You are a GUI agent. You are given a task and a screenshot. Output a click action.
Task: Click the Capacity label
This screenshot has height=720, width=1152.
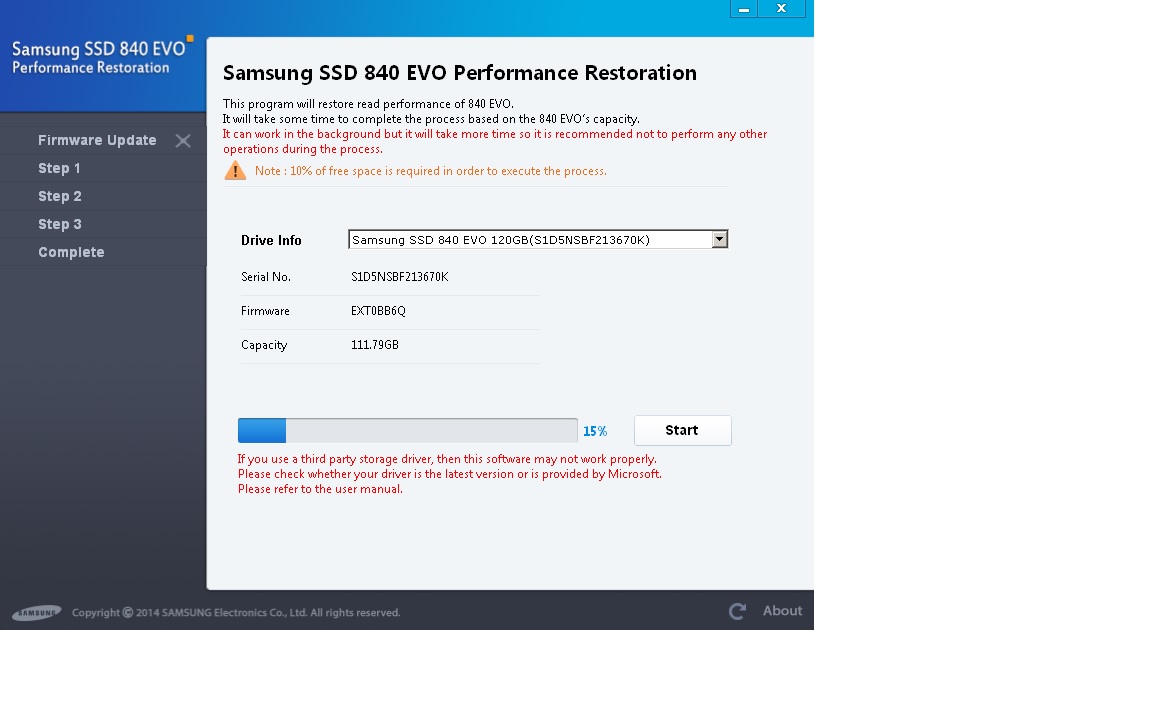(264, 345)
